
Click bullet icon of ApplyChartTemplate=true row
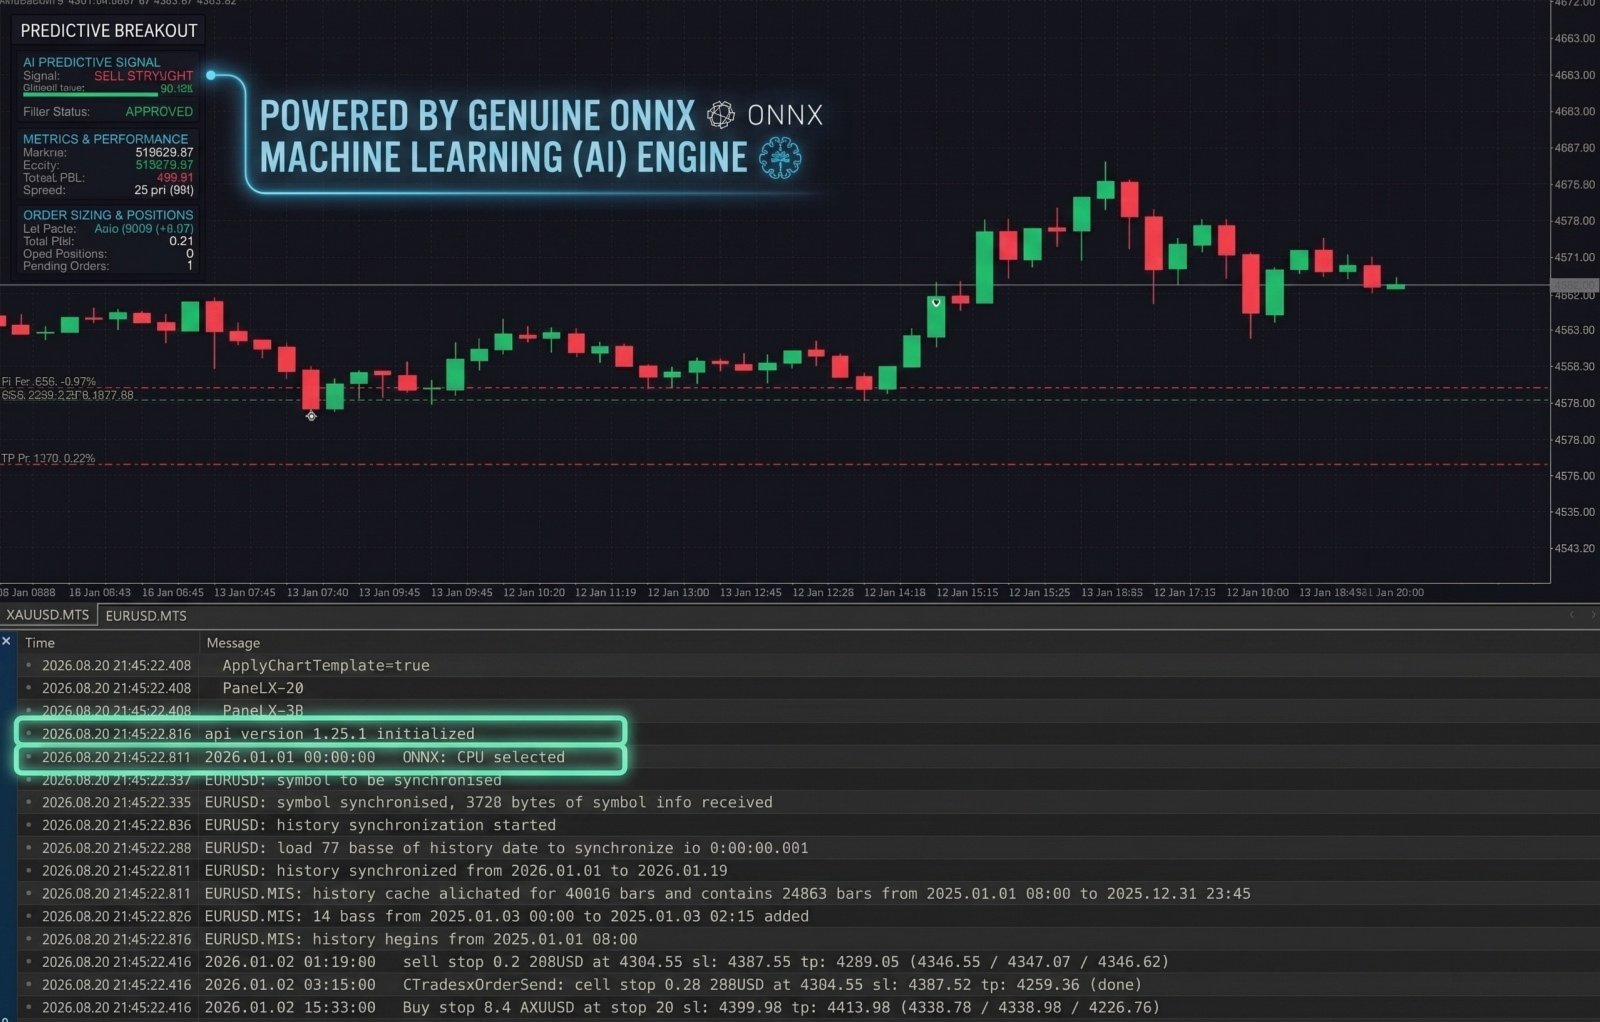click(x=29, y=665)
